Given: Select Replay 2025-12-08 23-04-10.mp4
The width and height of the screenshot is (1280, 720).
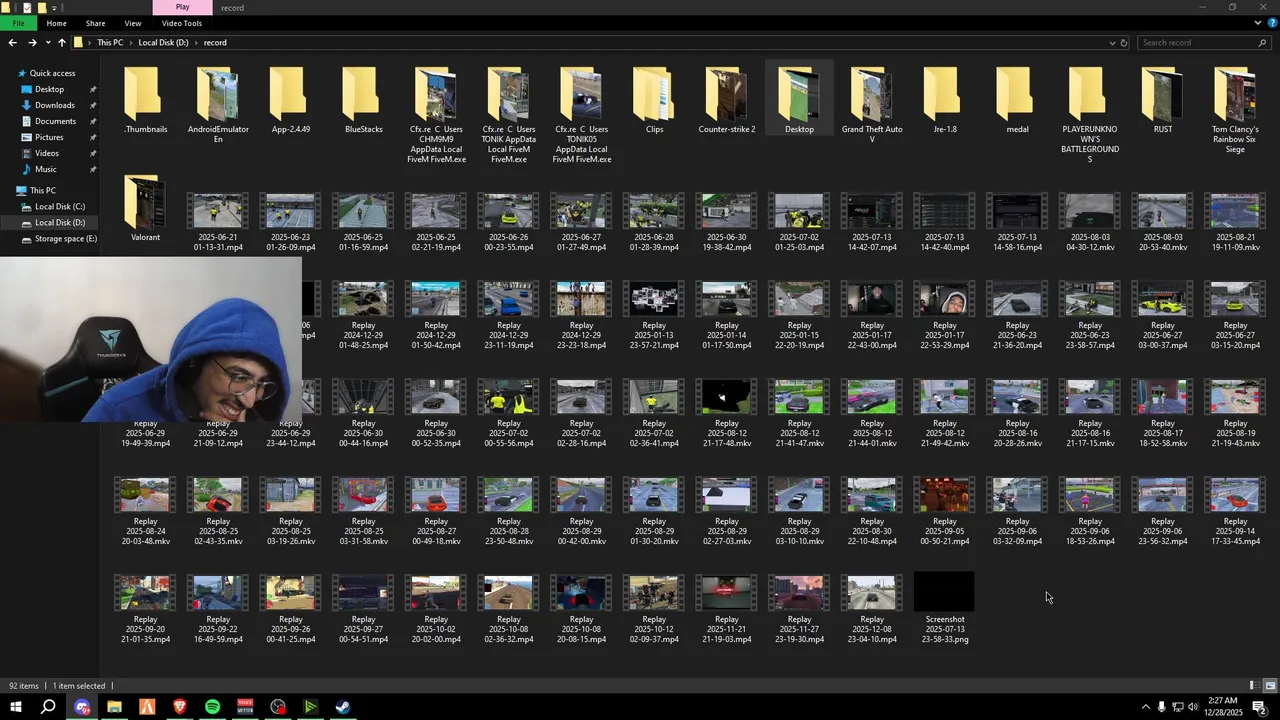Looking at the screenshot, I should coord(872,608).
